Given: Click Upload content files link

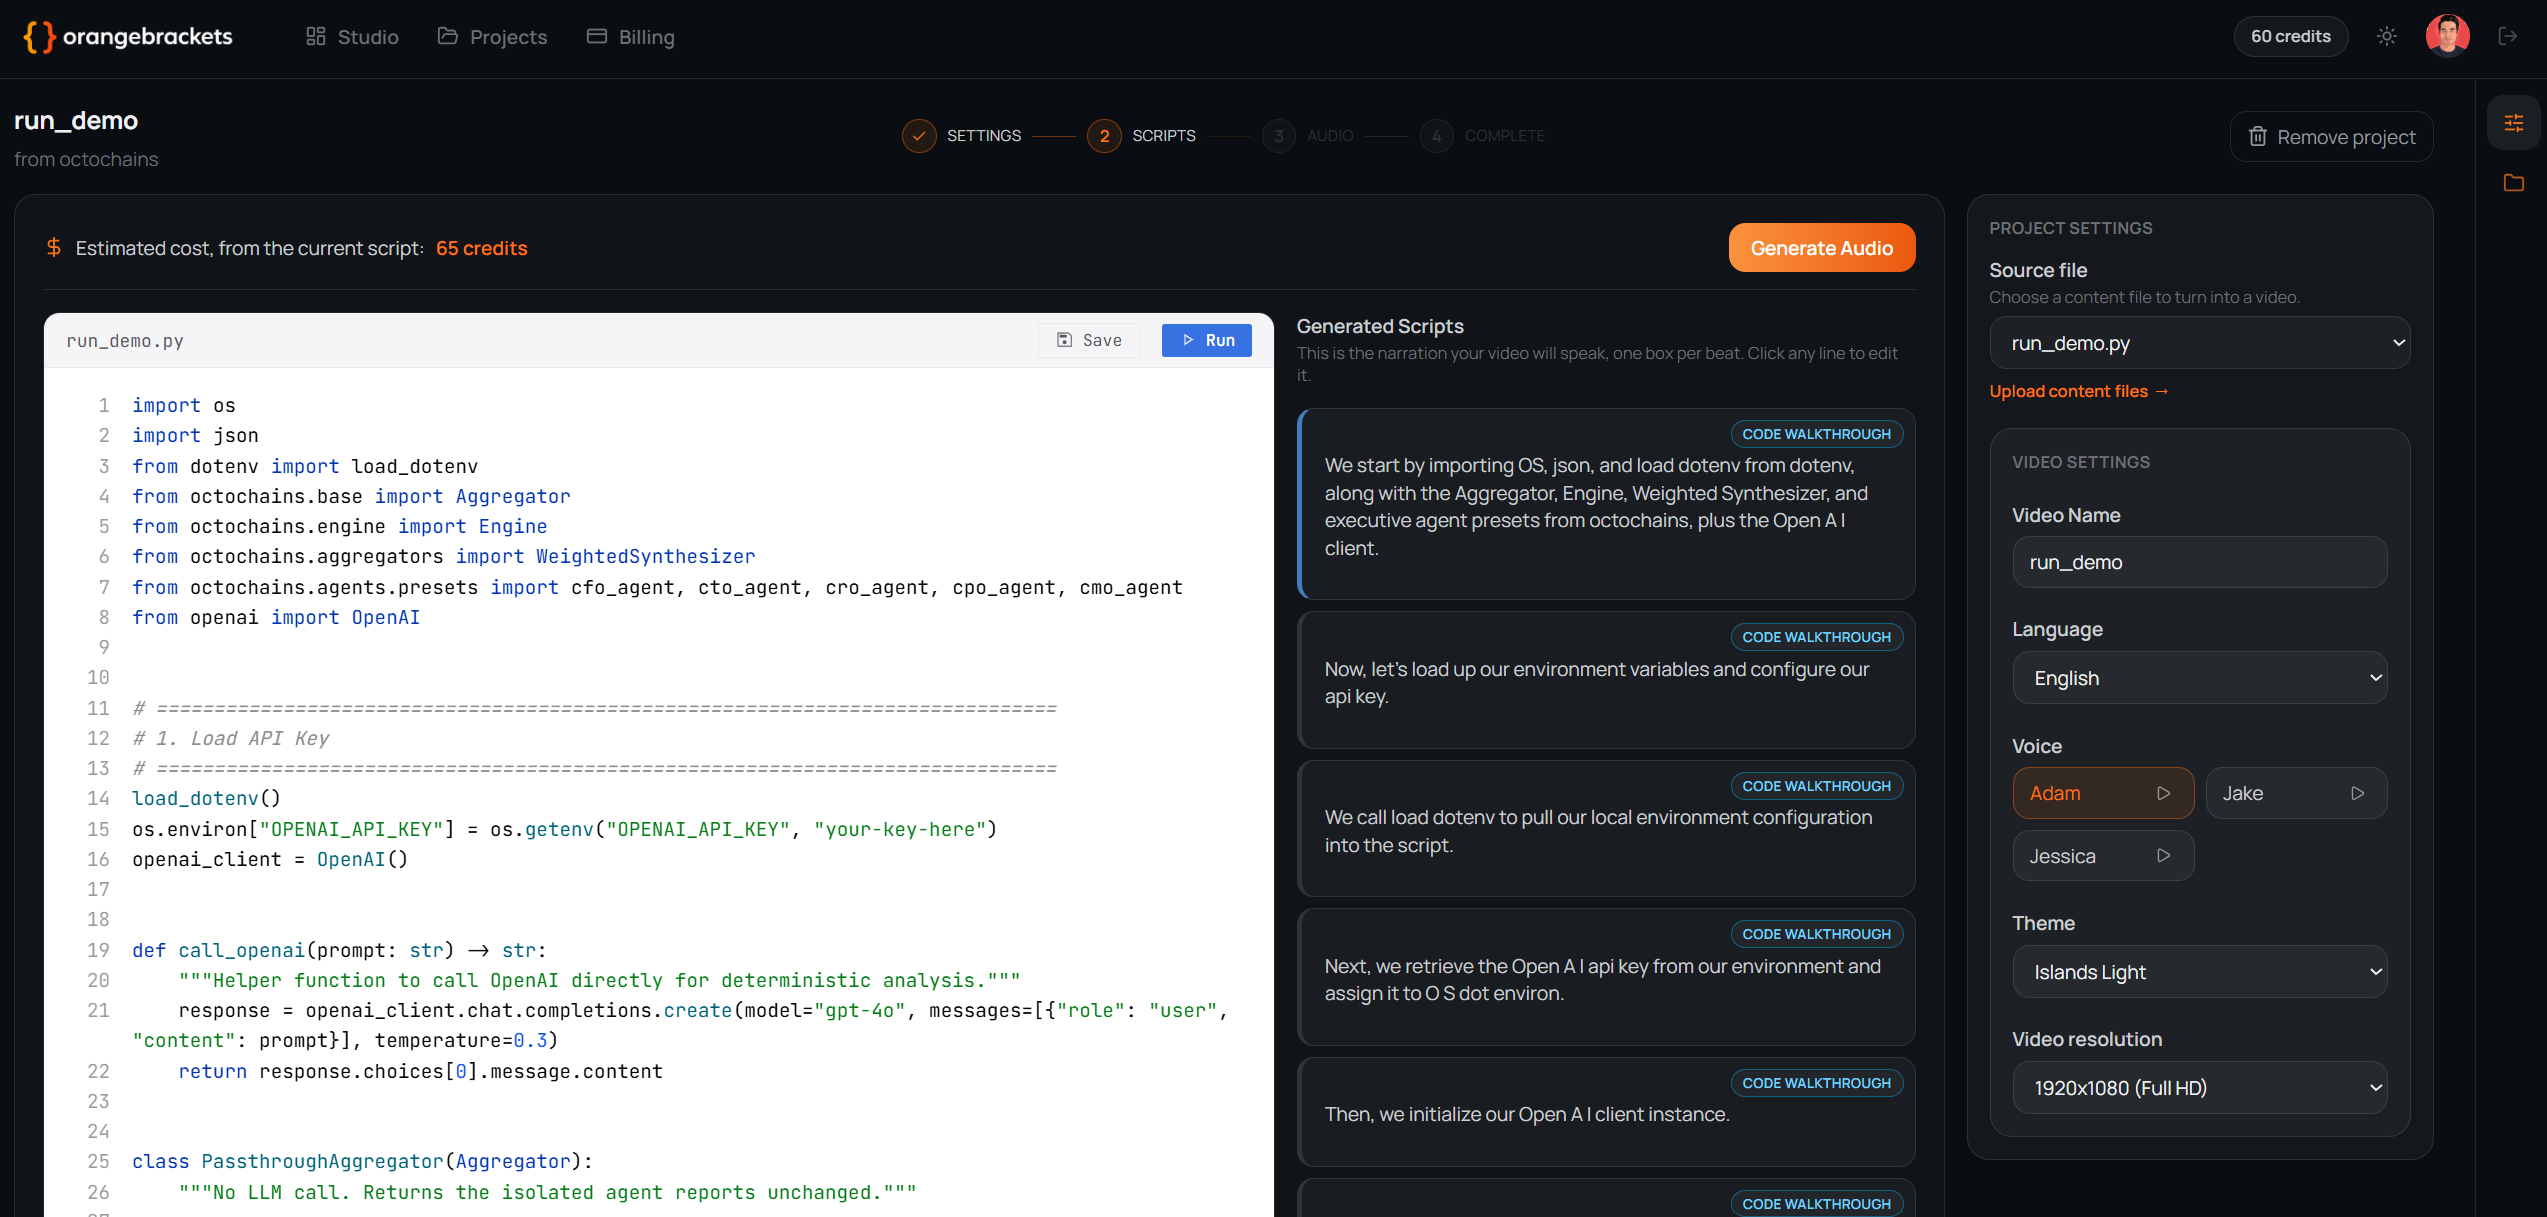Looking at the screenshot, I should (2079, 391).
